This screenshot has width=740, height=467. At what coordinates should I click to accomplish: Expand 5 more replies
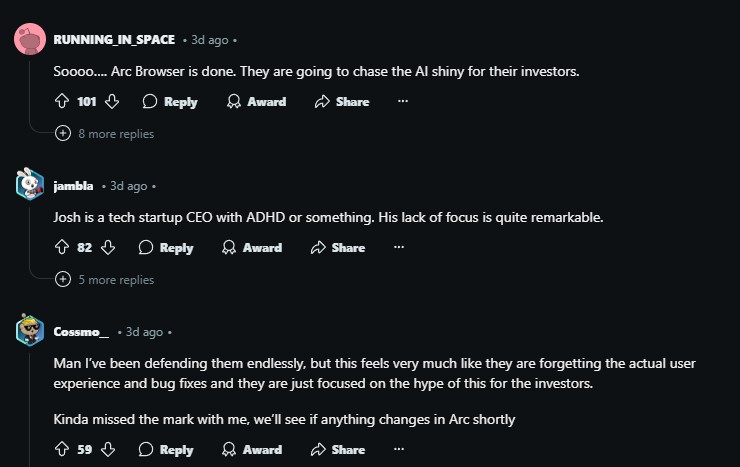(105, 279)
